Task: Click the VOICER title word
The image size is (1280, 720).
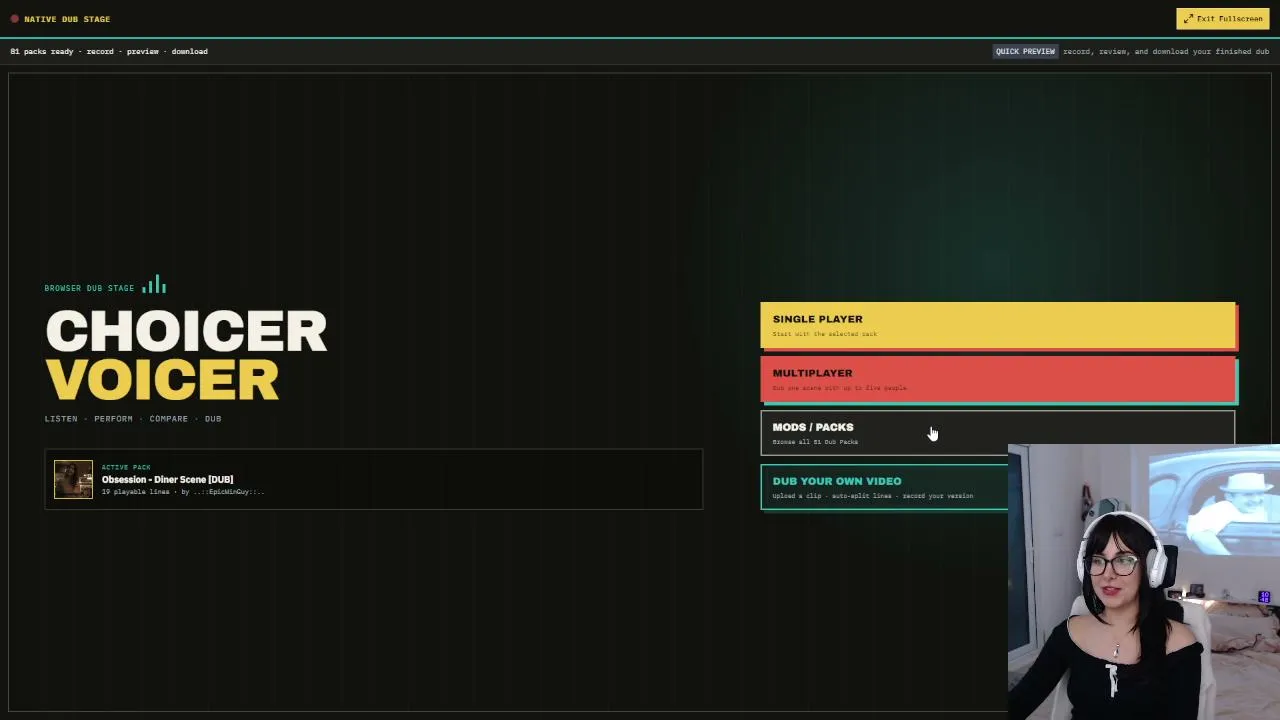Action: pyautogui.click(x=162, y=380)
